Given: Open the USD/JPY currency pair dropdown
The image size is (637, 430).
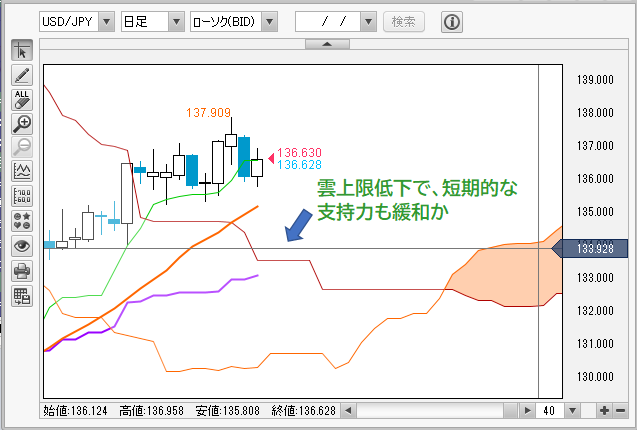Looking at the screenshot, I should pyautogui.click(x=106, y=22).
